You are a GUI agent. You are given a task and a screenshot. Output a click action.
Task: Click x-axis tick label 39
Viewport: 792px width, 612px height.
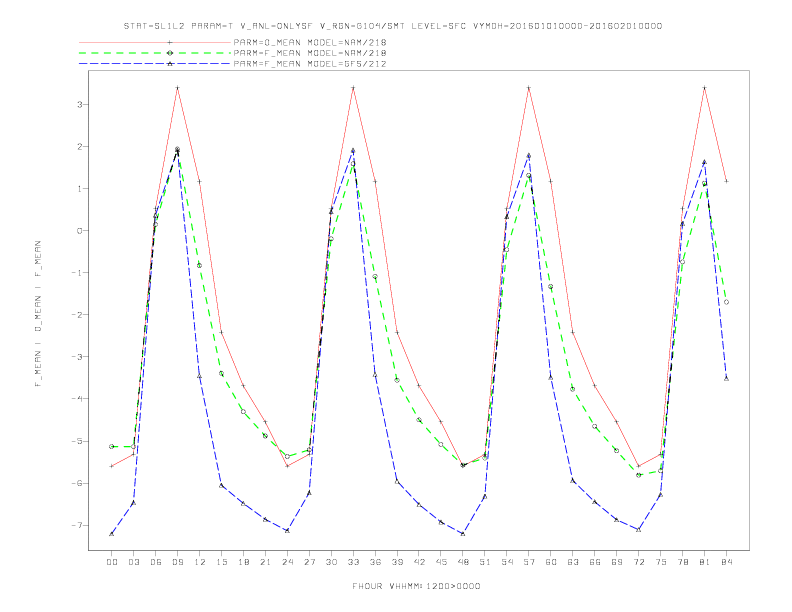pos(397,562)
